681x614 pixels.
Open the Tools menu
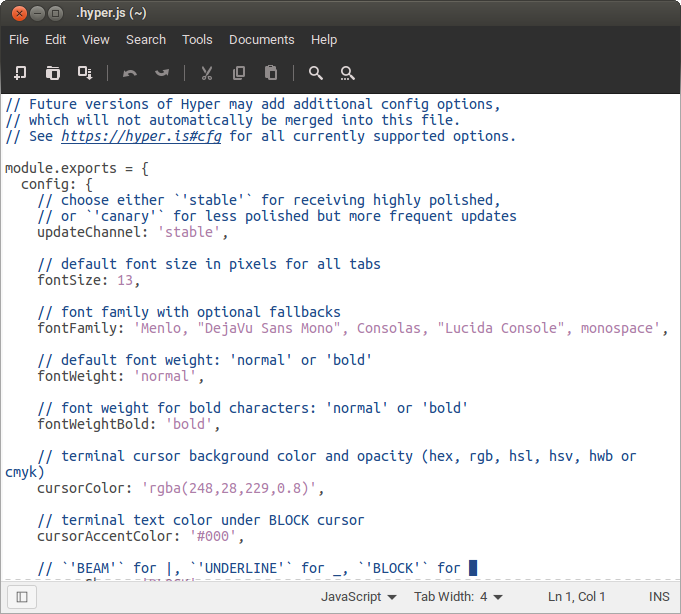(197, 40)
